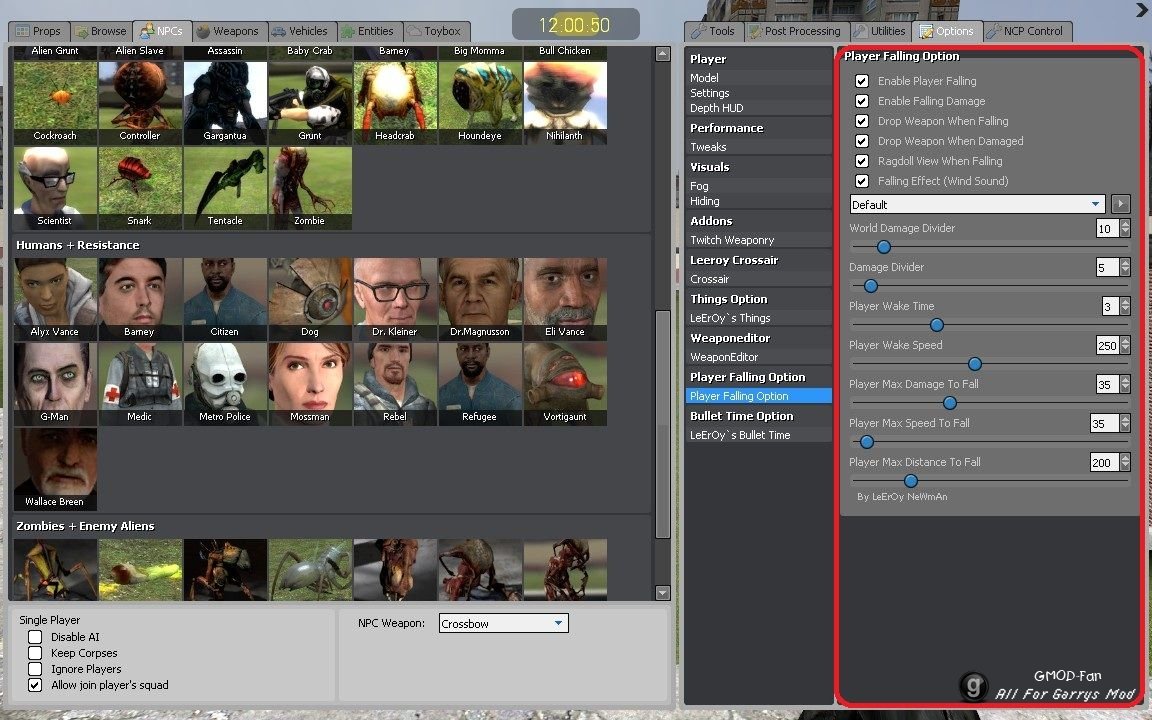Enable the Disable AI checkbox
1152x720 pixels.
[x=35, y=637]
